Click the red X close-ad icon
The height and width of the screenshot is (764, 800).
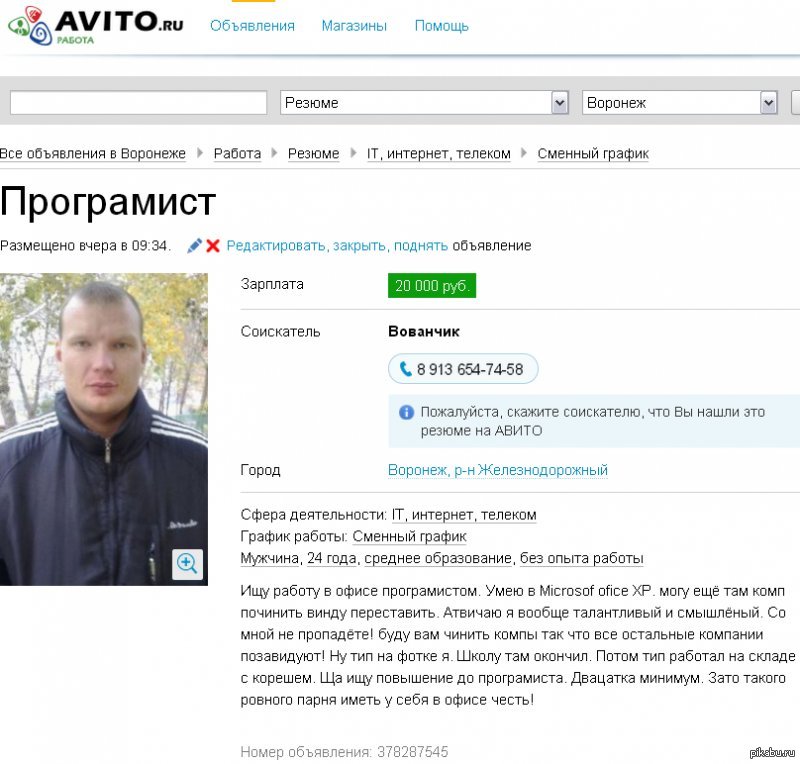tap(213, 246)
